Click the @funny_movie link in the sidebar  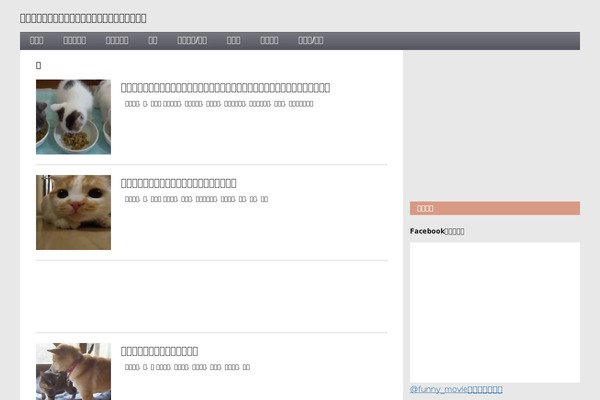click(456, 389)
